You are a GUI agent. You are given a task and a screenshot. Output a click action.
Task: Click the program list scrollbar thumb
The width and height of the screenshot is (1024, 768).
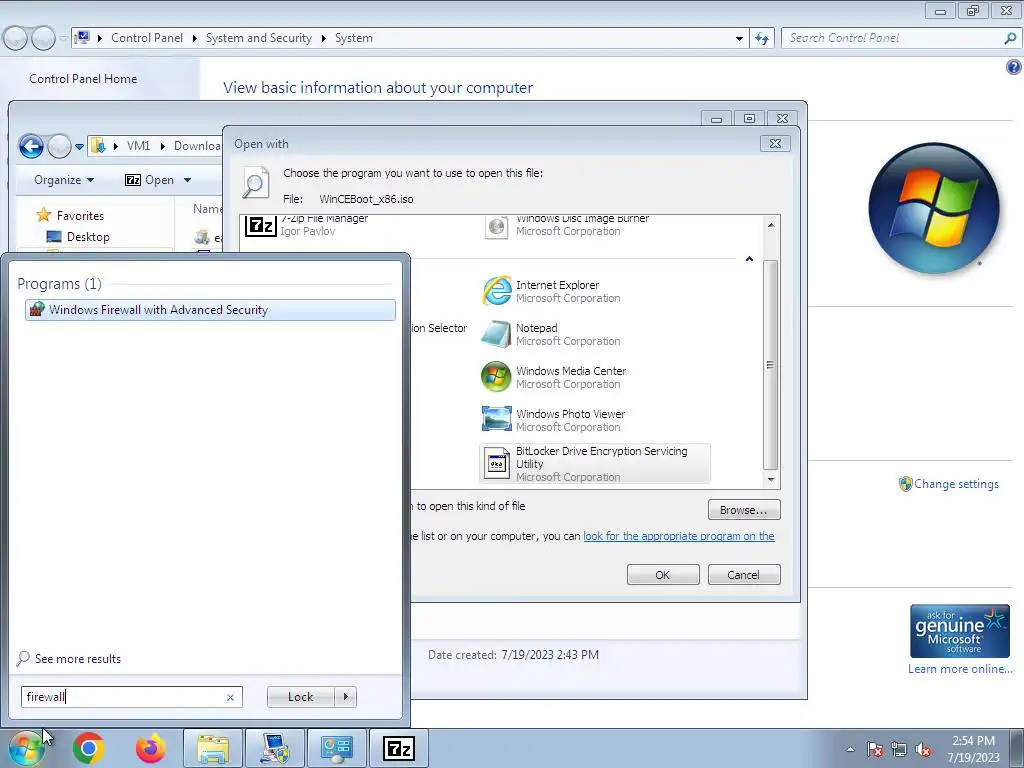click(771, 364)
